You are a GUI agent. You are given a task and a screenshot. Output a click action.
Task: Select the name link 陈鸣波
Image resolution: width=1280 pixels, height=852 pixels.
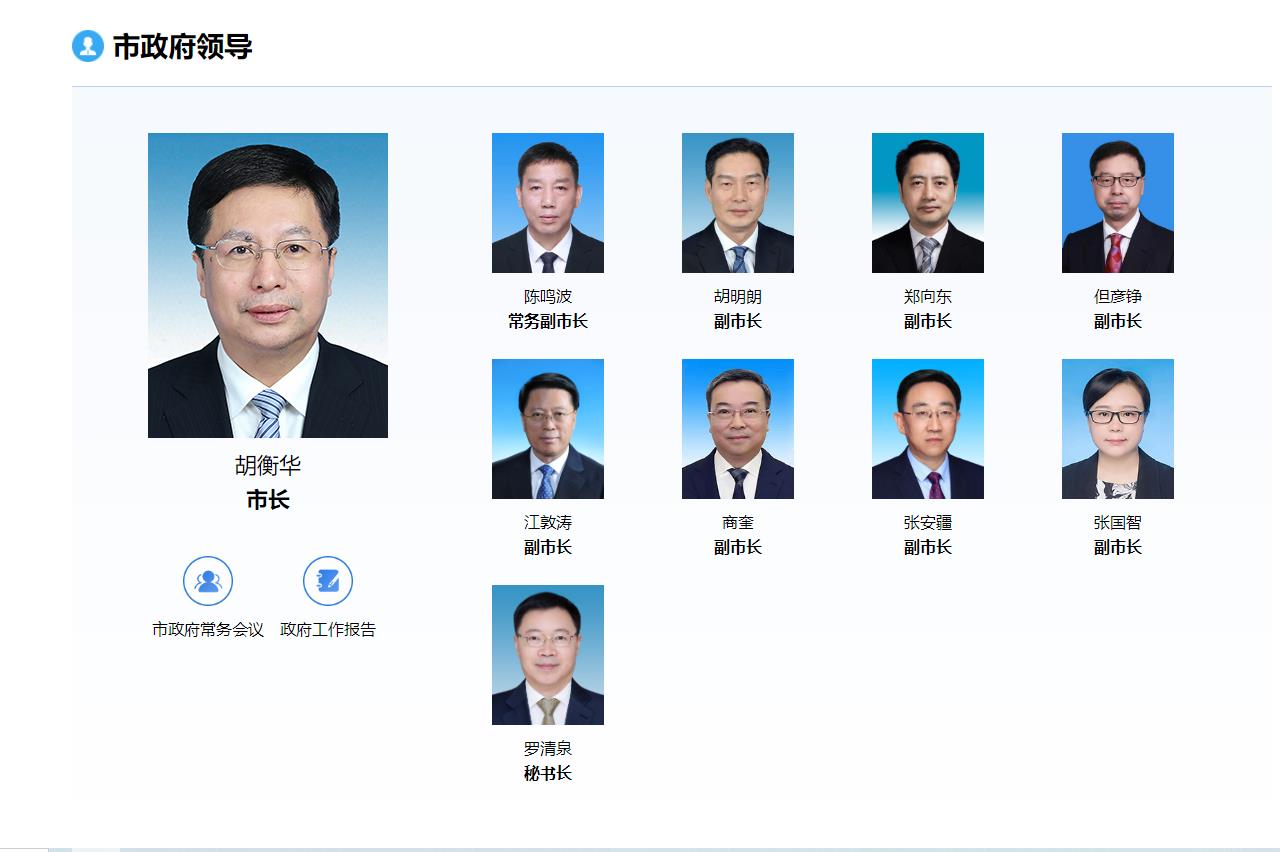pos(548,297)
